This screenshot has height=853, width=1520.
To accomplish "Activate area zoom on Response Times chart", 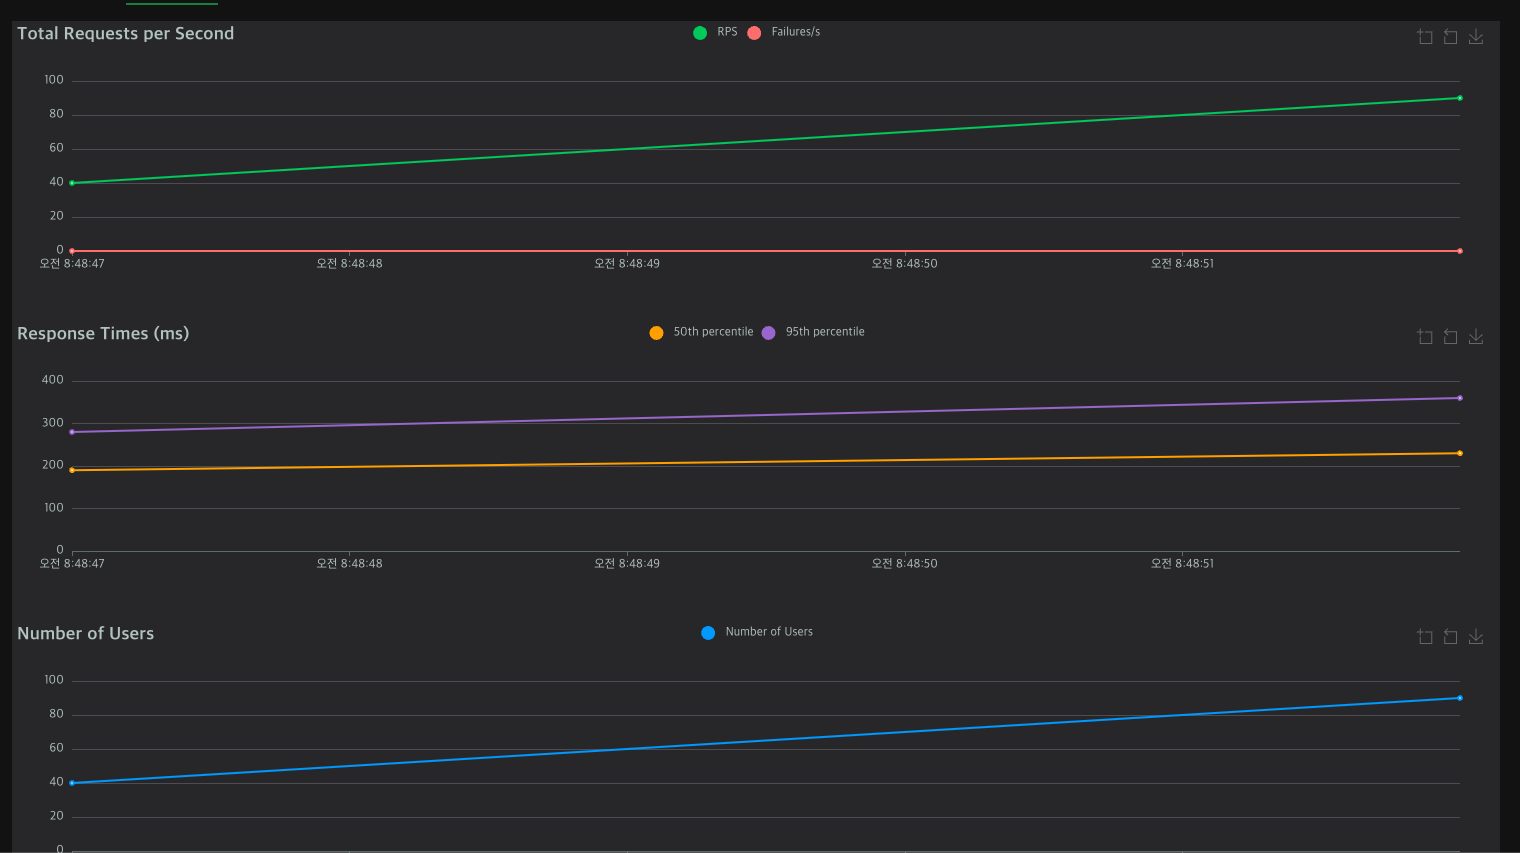I will (1425, 337).
